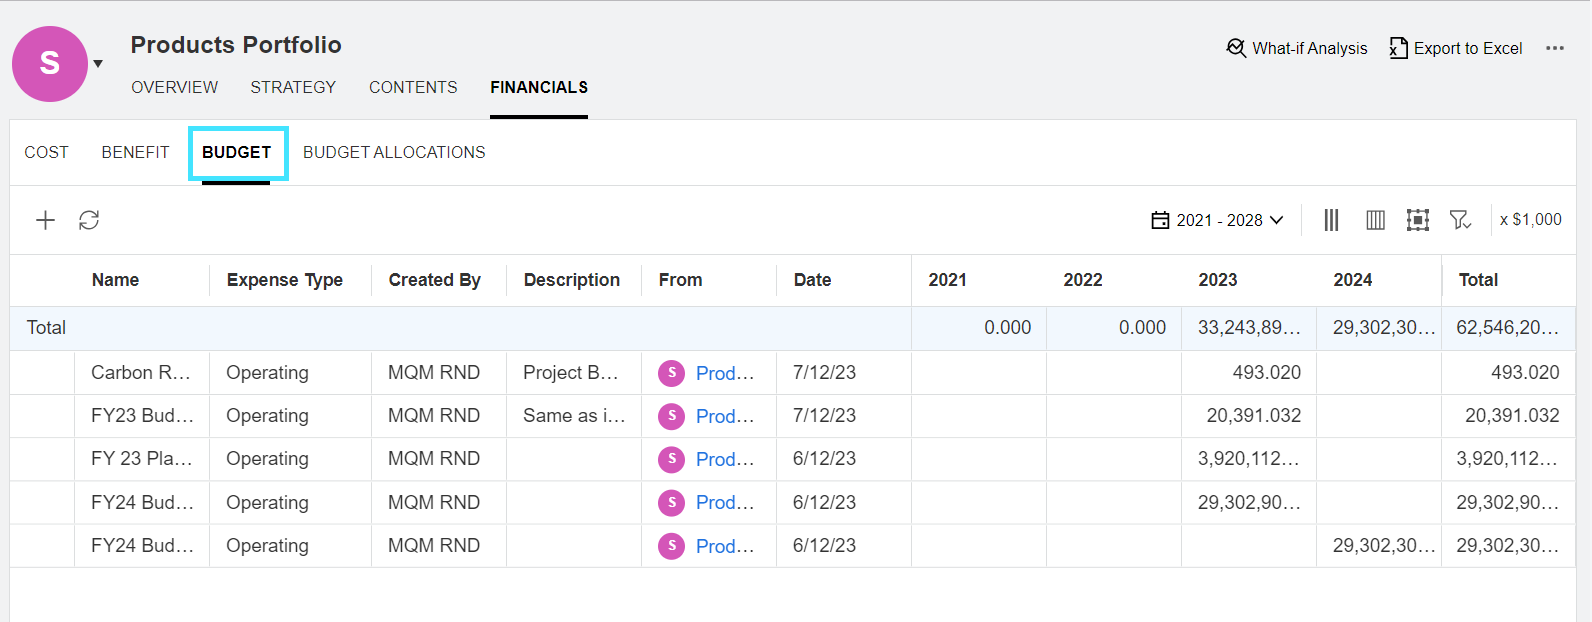The width and height of the screenshot is (1592, 622).
Task: Select the Strategy tab
Action: point(293,87)
